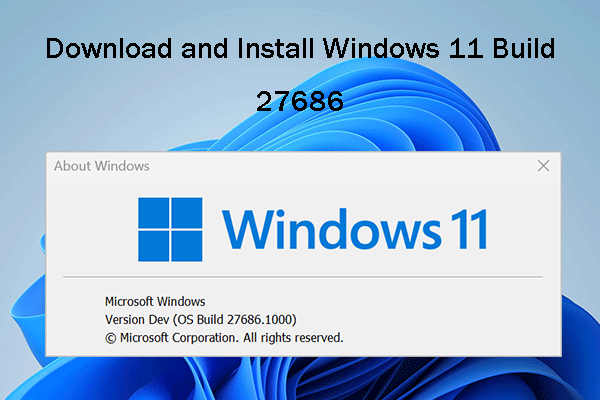The width and height of the screenshot is (600, 400).
Task: Click the '27686' build number heading
Action: (300, 101)
